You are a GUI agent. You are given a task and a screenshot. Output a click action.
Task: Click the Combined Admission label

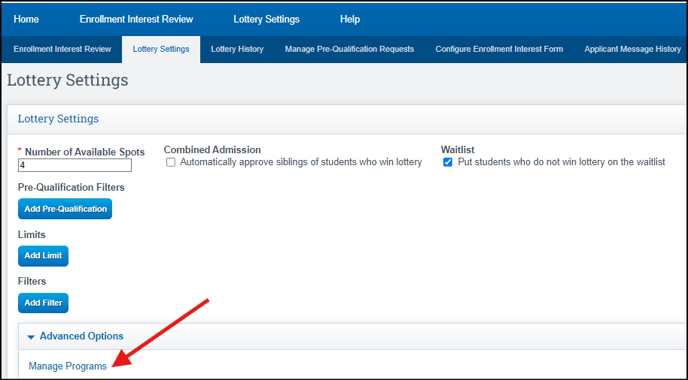(212, 150)
